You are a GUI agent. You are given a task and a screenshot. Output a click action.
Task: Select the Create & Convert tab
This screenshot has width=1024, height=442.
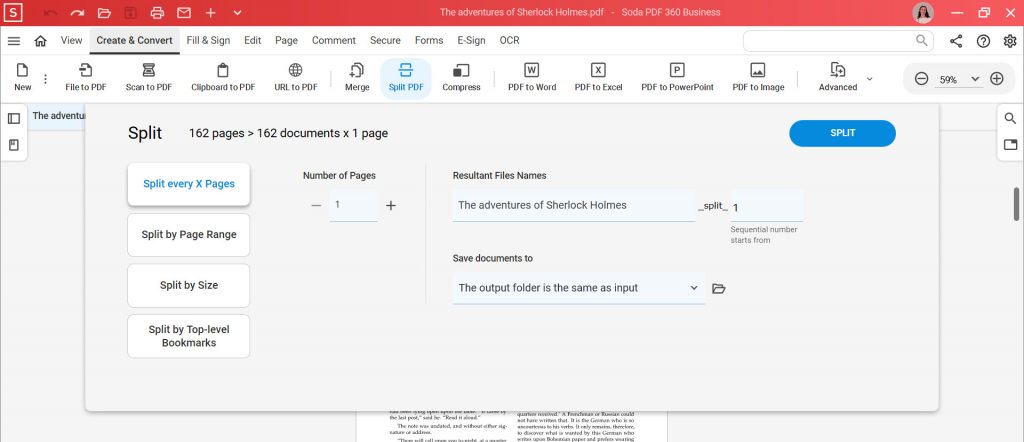[x=135, y=40]
